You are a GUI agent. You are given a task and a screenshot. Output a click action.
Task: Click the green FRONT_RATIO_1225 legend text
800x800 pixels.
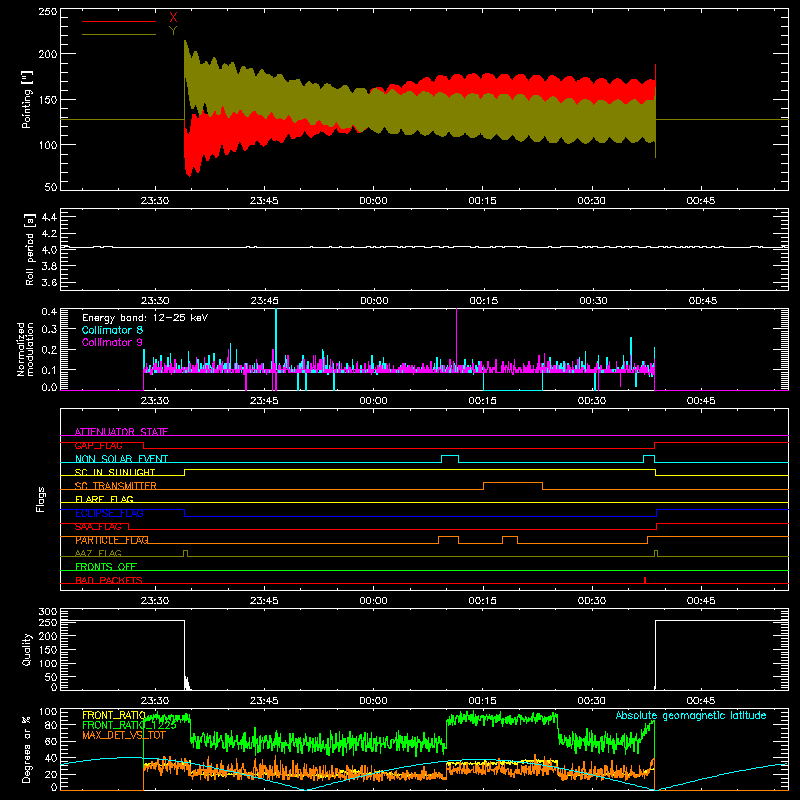[129, 725]
